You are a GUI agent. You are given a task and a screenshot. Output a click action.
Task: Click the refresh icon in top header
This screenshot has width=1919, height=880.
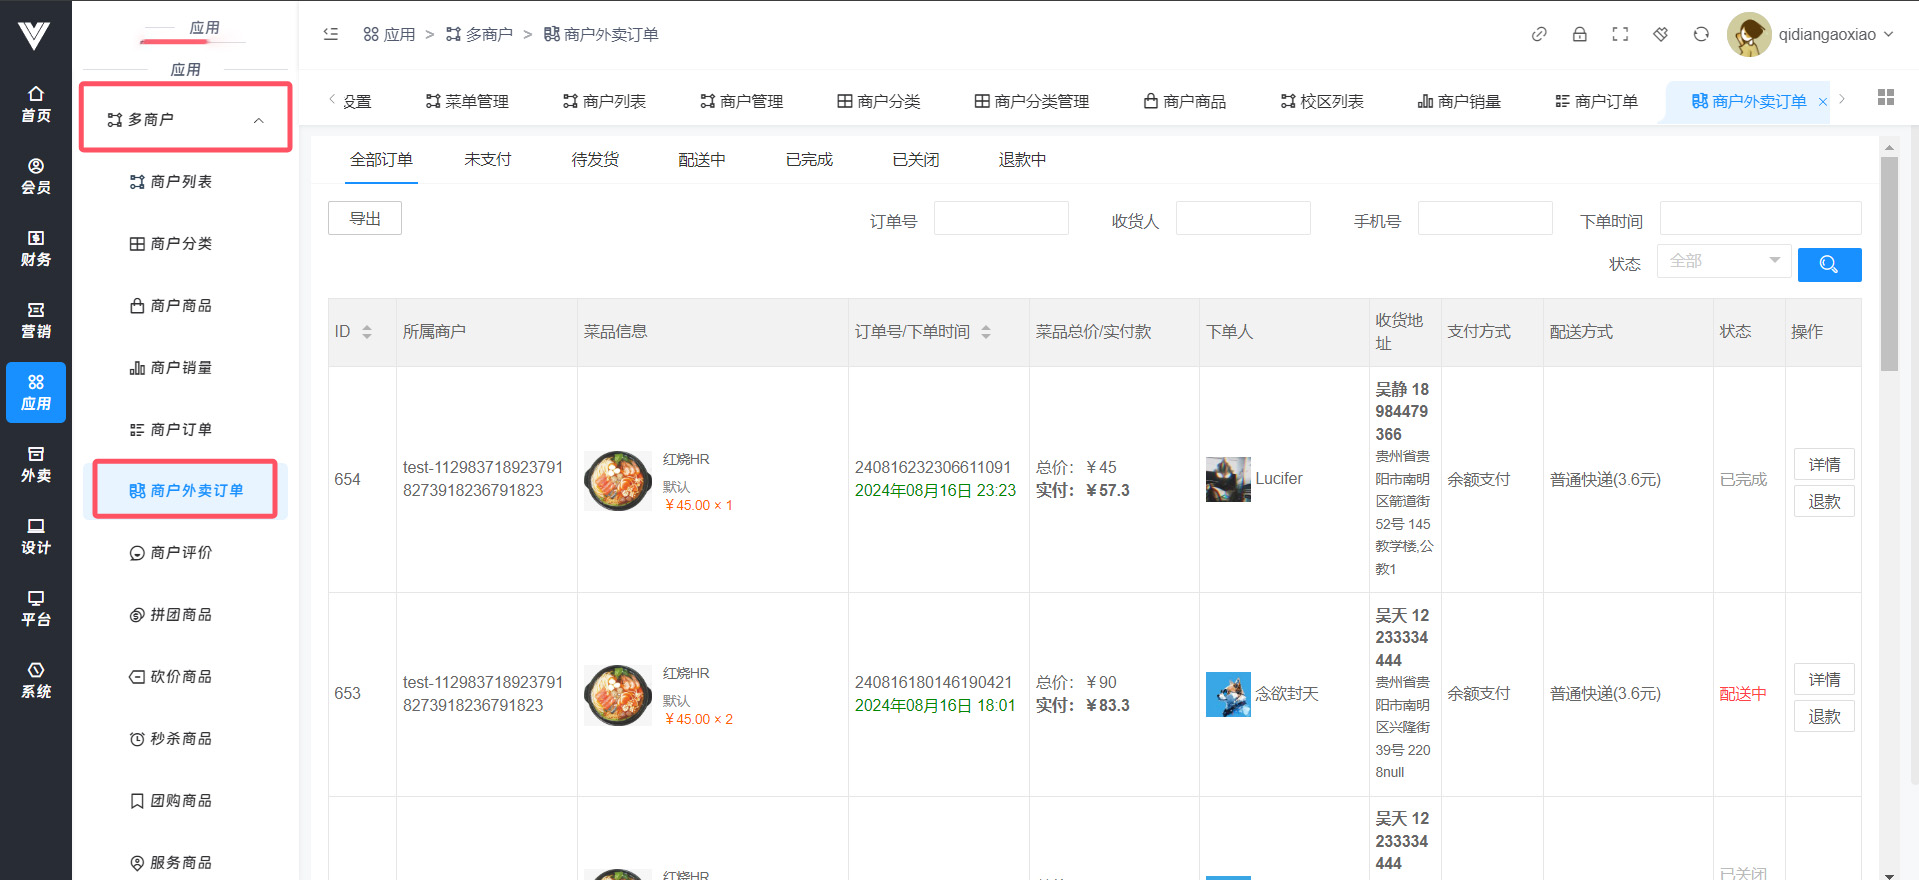[x=1700, y=34]
